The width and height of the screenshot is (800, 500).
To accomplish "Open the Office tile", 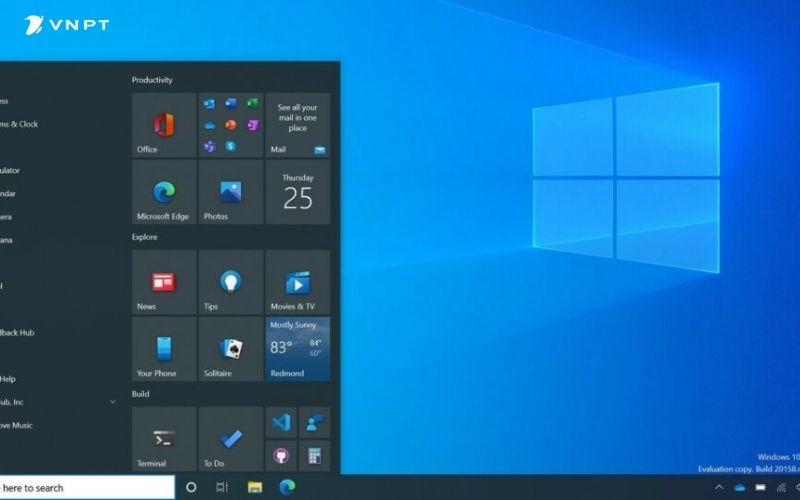I will [x=164, y=125].
